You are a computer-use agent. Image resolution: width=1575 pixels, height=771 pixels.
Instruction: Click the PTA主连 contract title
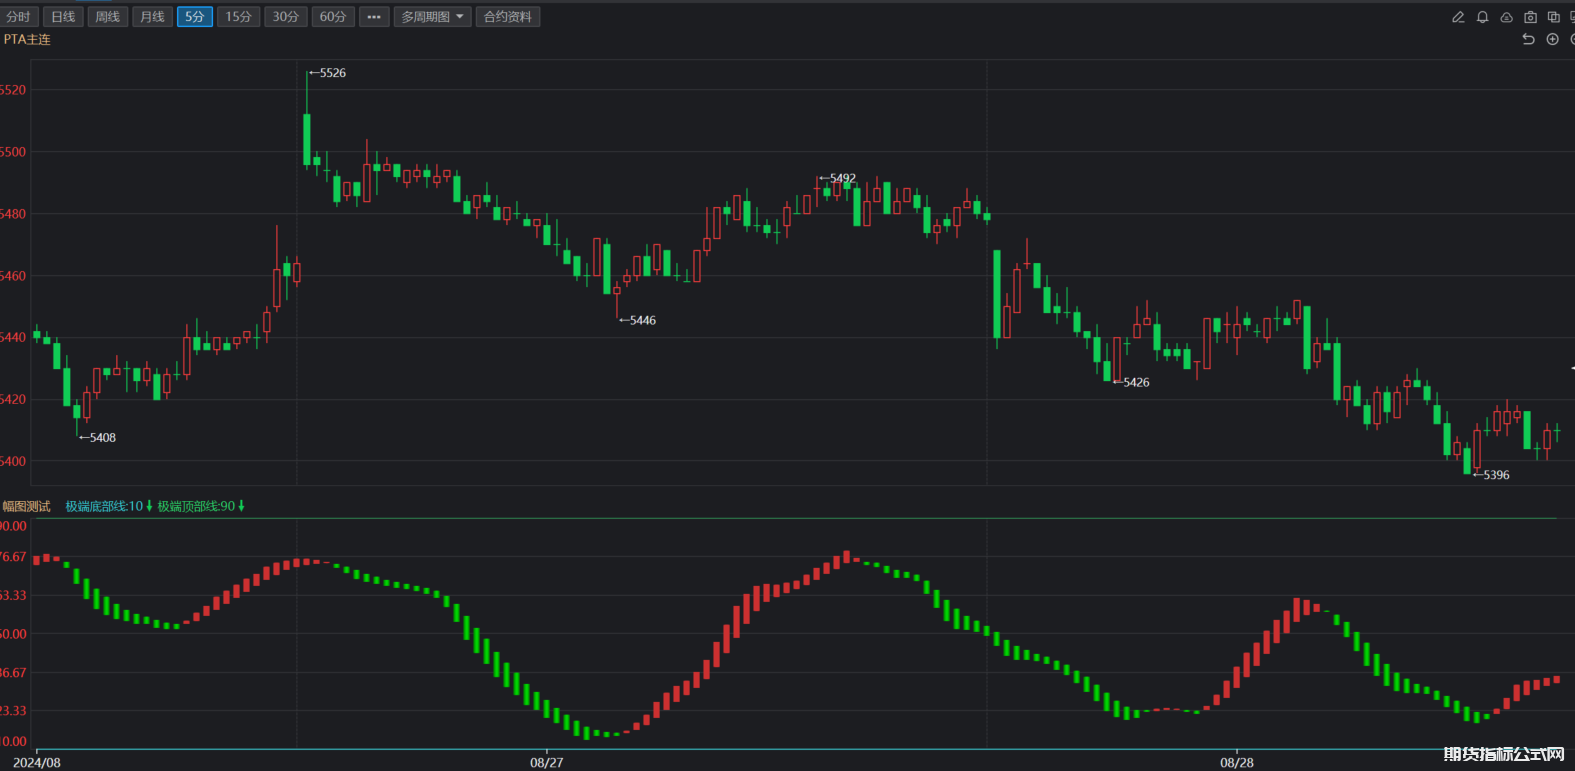pyautogui.click(x=27, y=39)
